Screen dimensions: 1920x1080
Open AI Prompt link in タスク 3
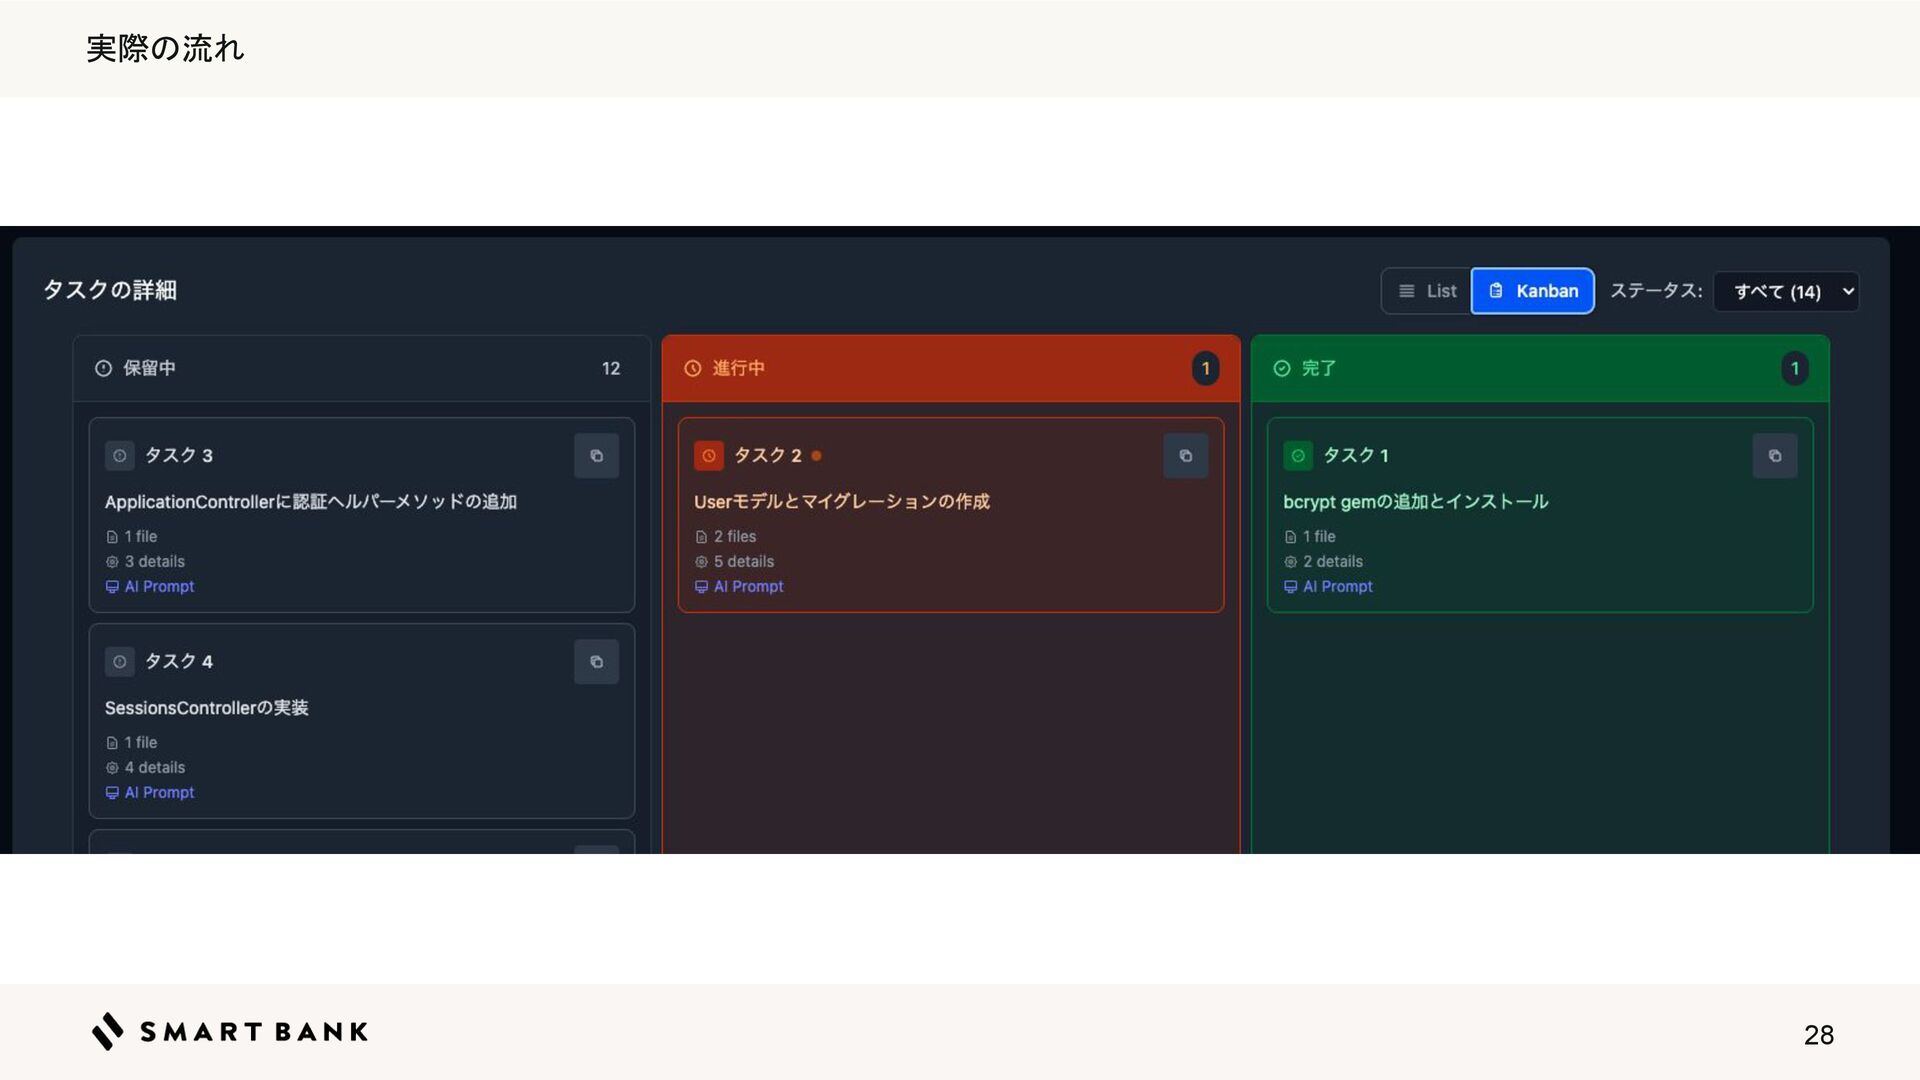click(x=158, y=587)
